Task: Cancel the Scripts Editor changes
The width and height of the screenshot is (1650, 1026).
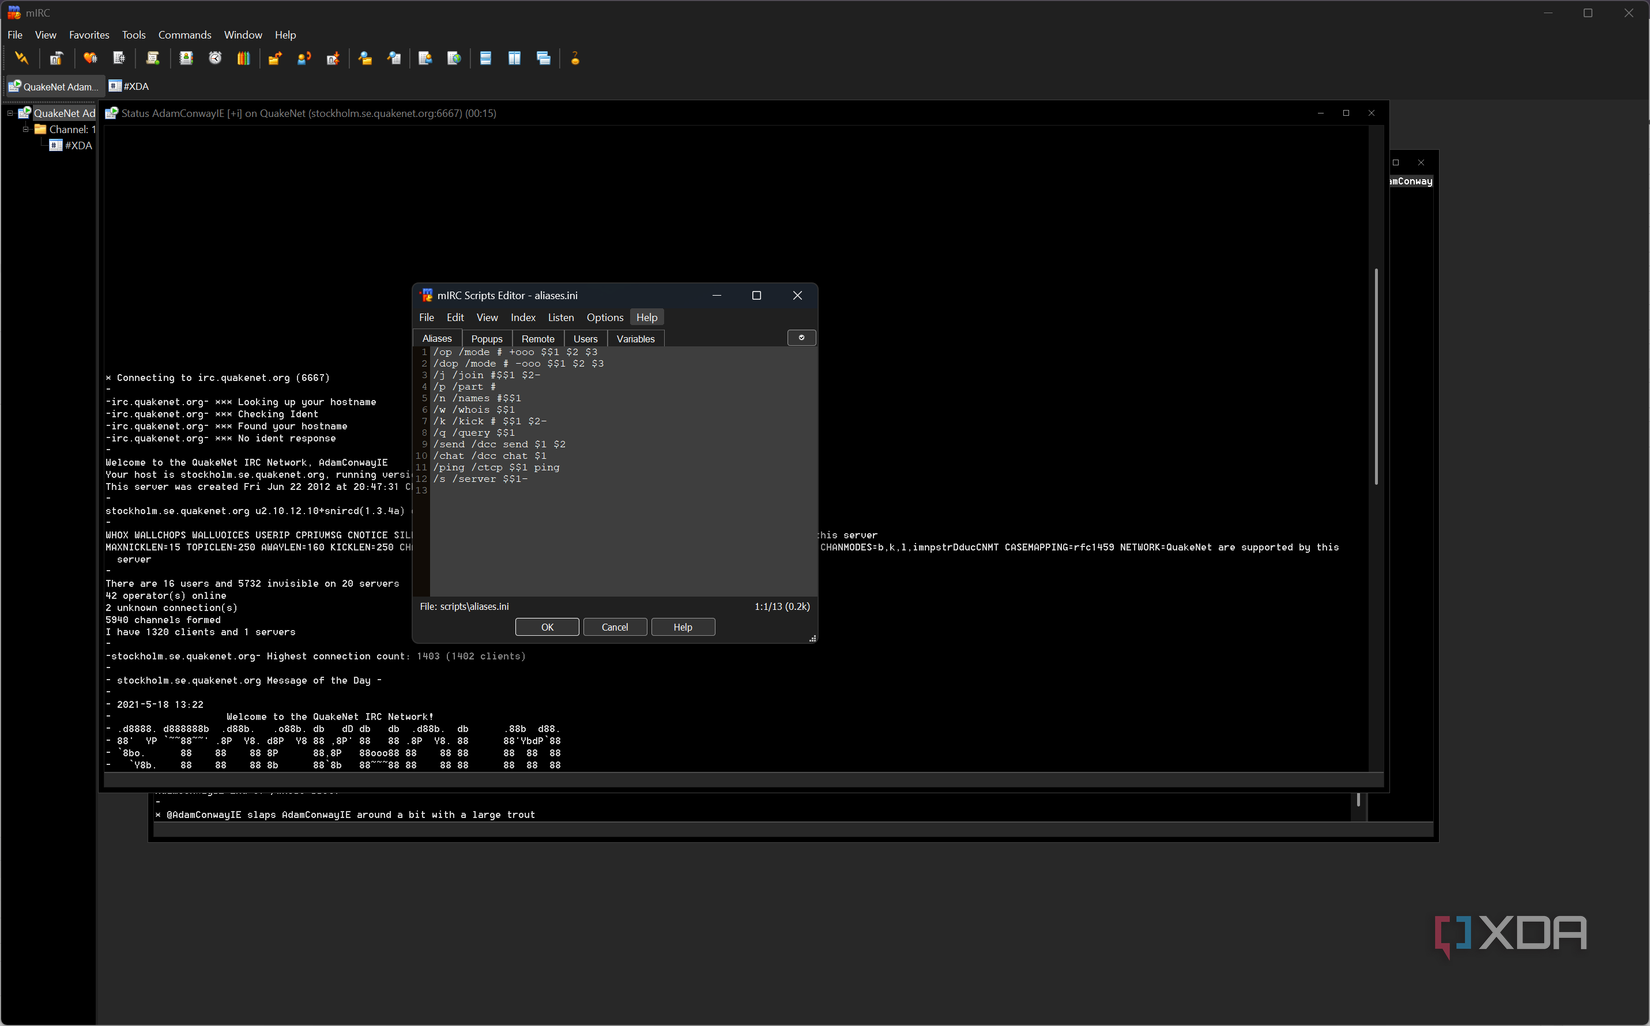Action: (615, 626)
